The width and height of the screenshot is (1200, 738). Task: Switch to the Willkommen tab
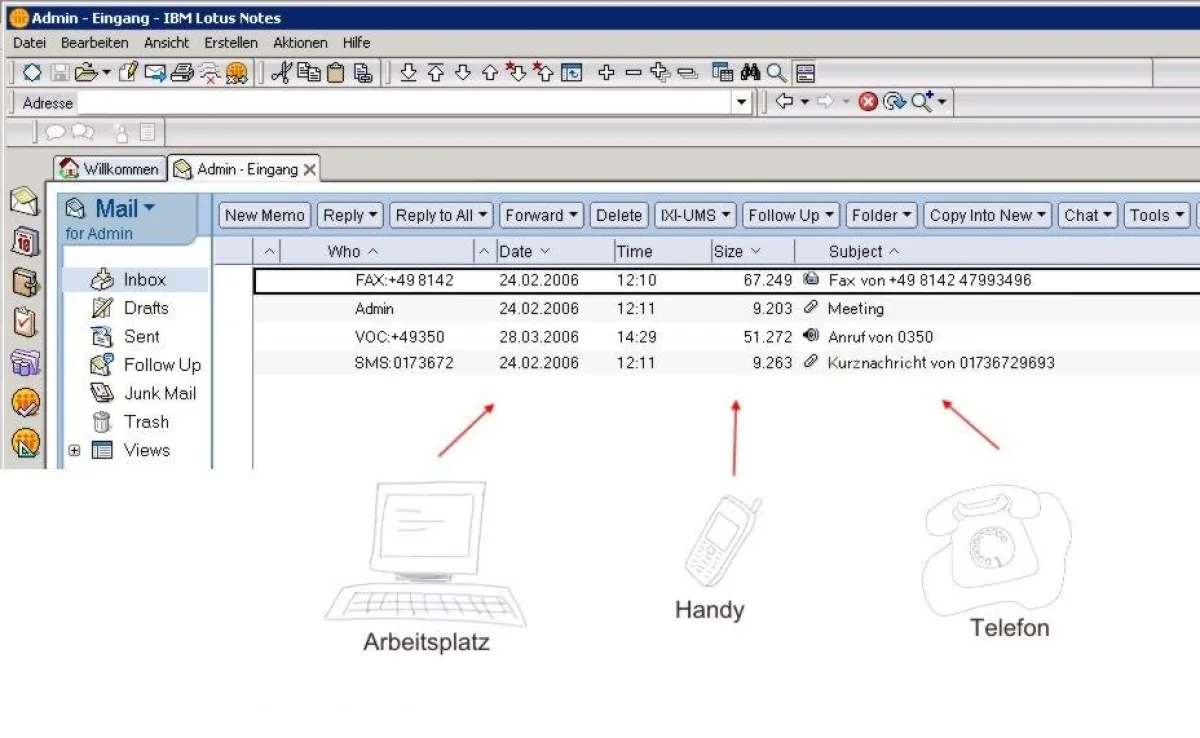pos(110,169)
